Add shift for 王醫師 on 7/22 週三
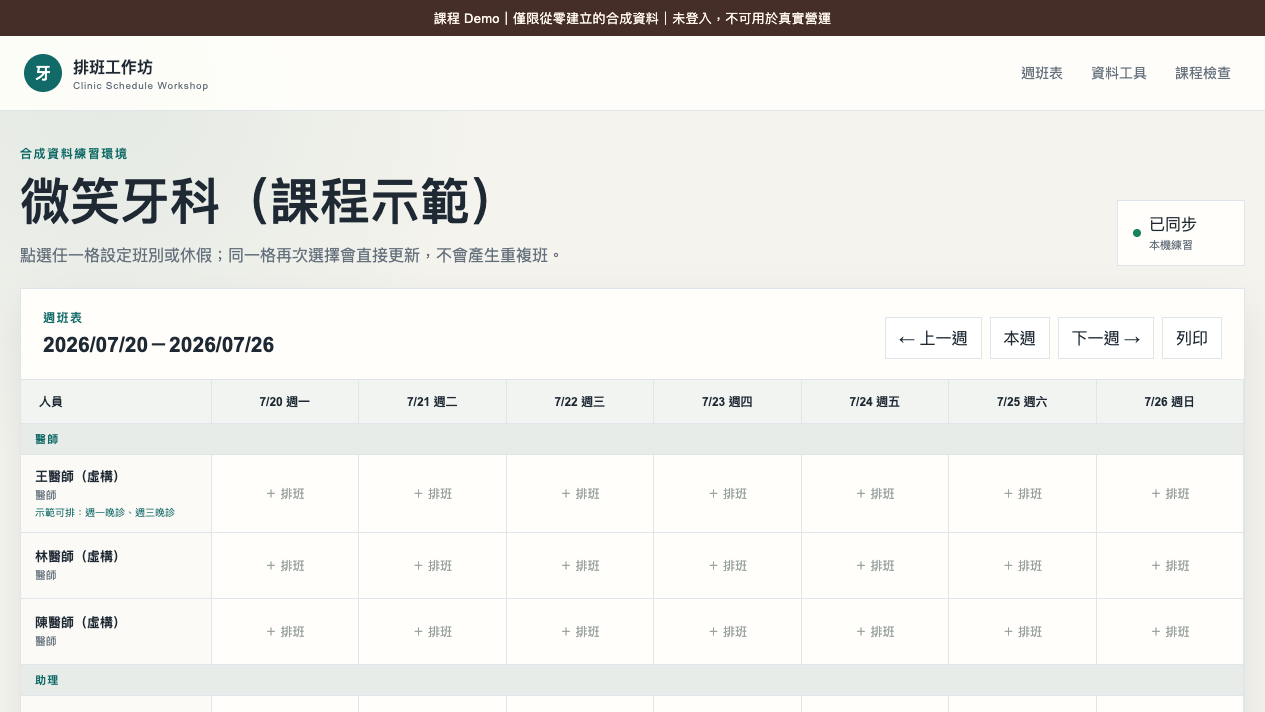 click(580, 494)
